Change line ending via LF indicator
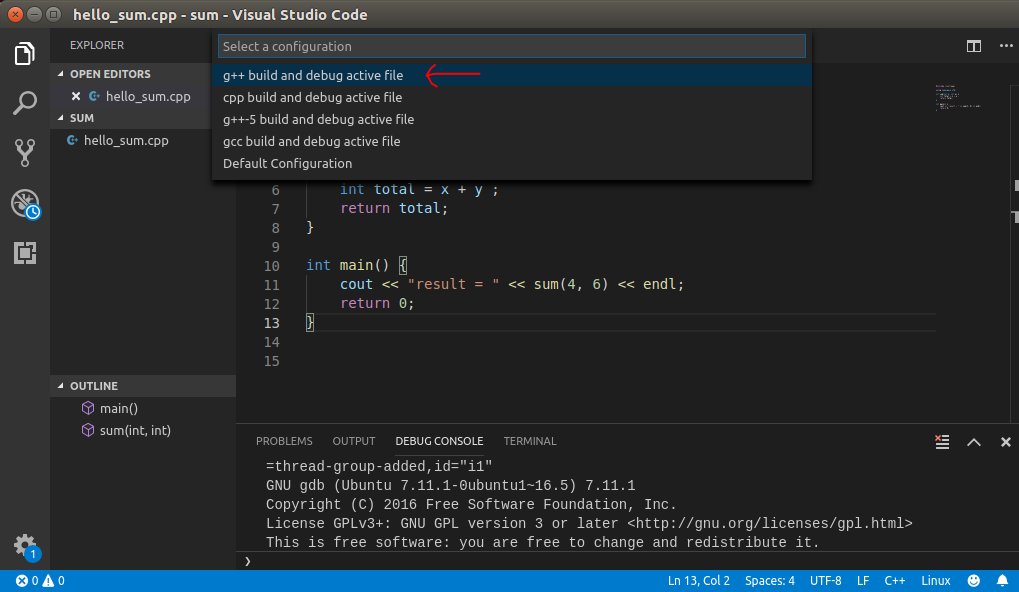Viewport: 1019px width, 592px height. 863,580
